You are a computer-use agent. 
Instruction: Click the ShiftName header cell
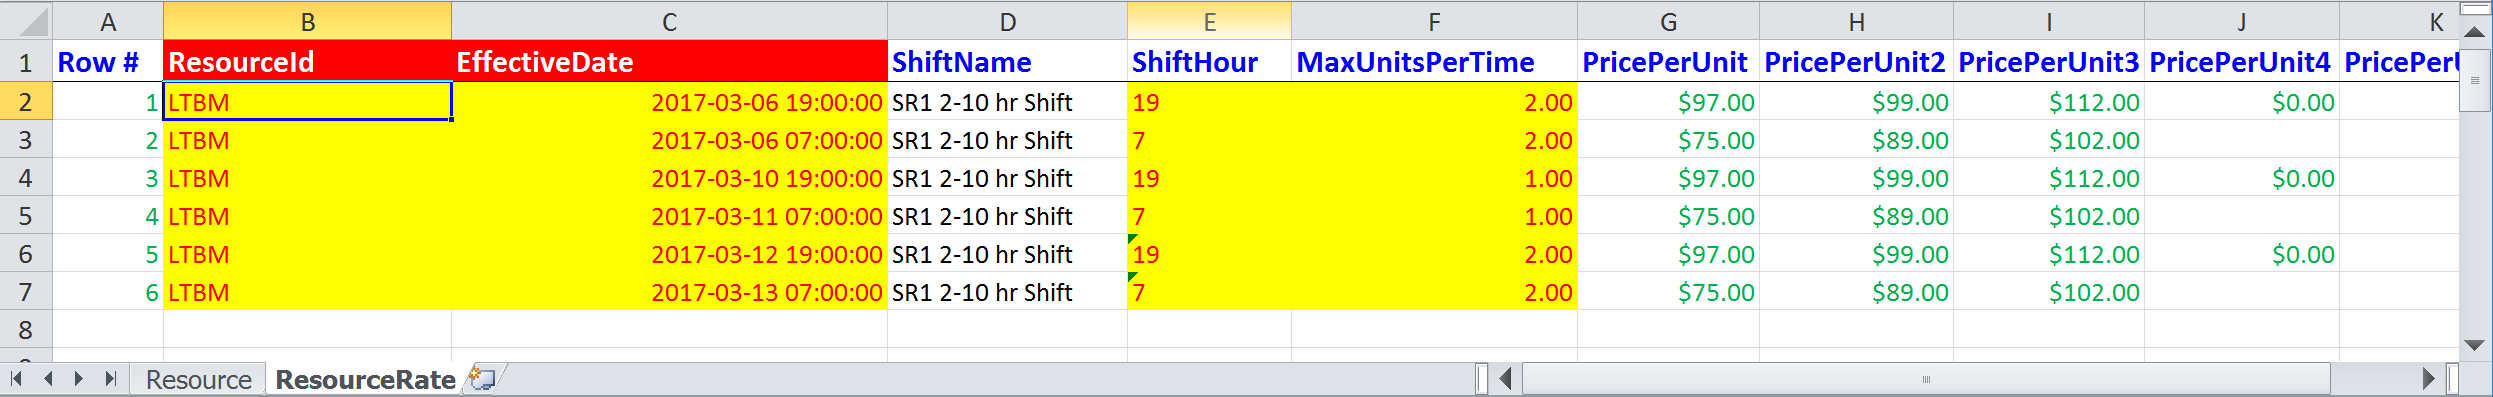[1007, 62]
